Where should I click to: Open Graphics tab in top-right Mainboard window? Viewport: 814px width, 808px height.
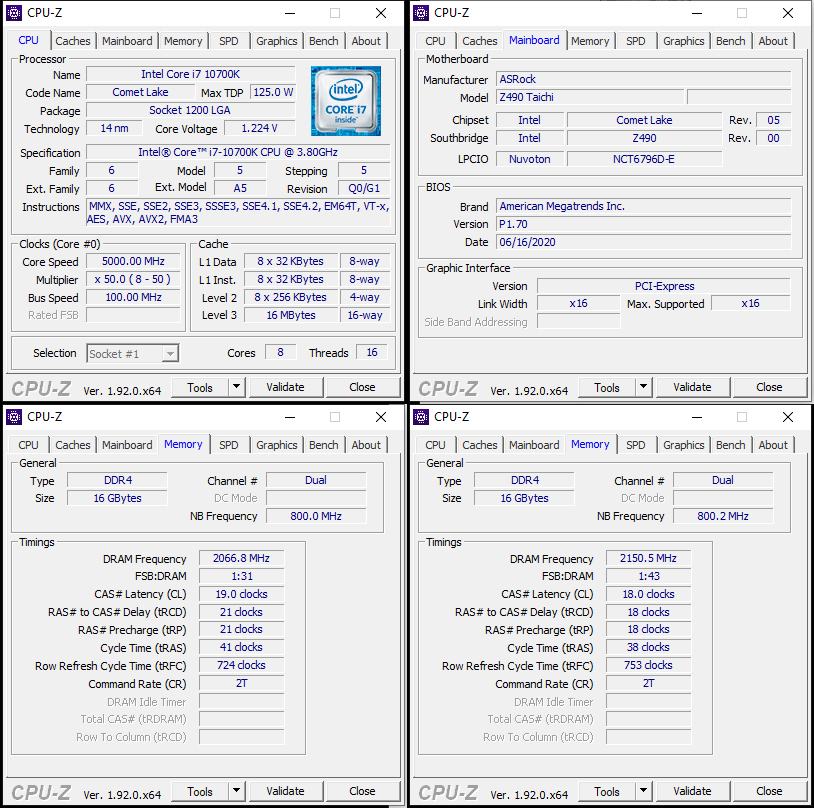pyautogui.click(x=684, y=41)
